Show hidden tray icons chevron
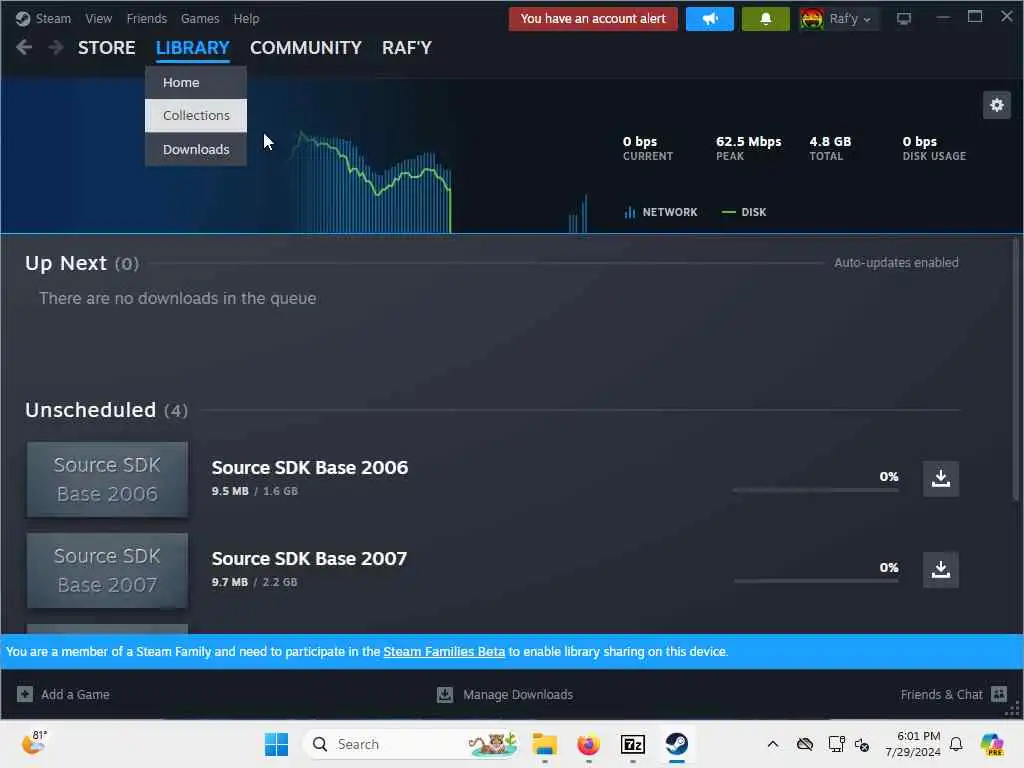This screenshot has width=1024, height=768. [x=773, y=744]
